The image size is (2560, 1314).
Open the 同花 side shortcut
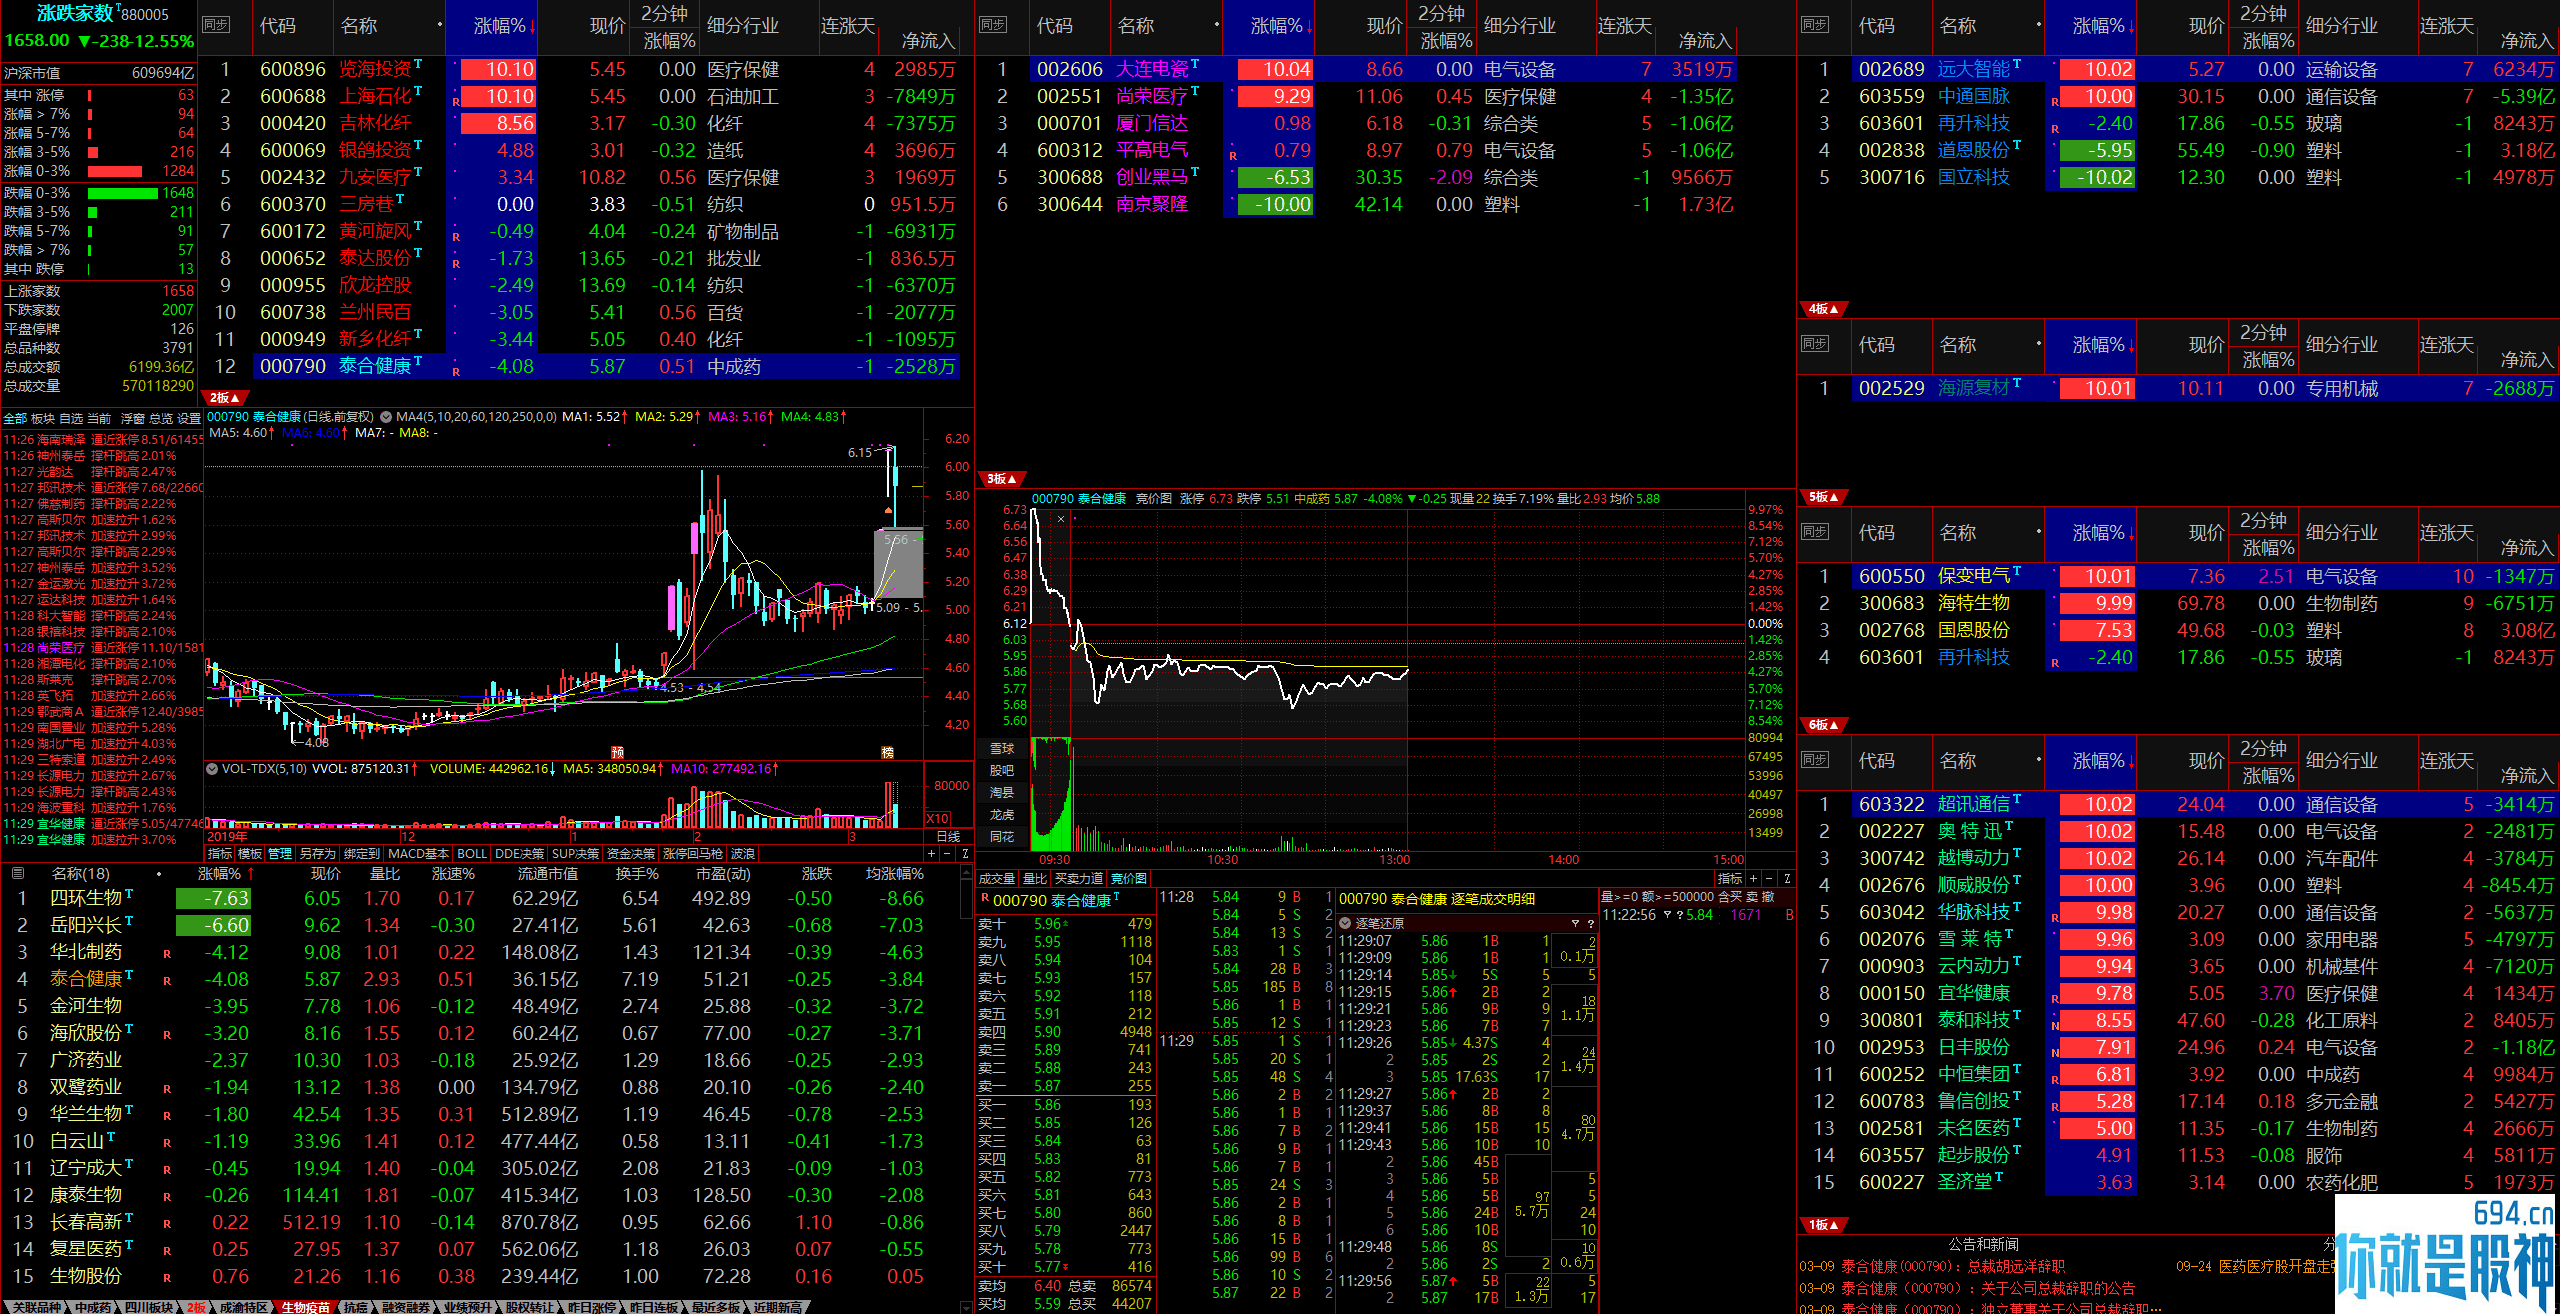1001,836
